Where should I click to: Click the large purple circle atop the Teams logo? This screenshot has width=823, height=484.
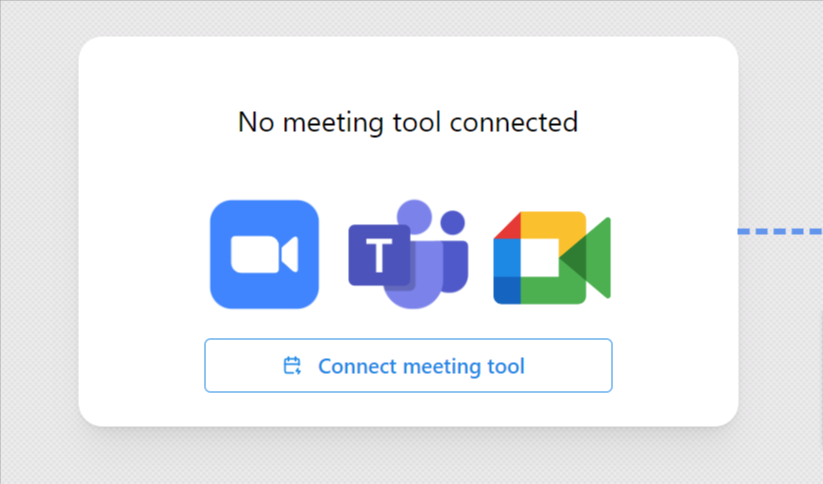coord(413,216)
